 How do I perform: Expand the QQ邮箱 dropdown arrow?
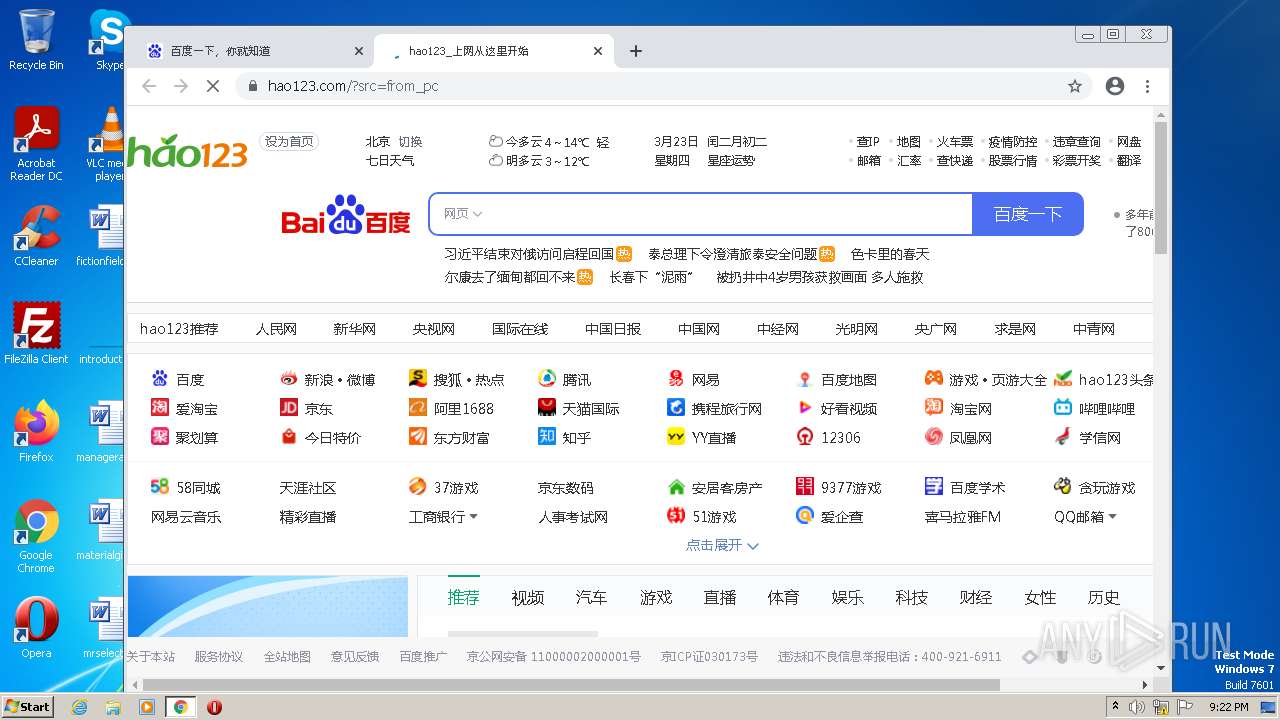tap(1112, 517)
